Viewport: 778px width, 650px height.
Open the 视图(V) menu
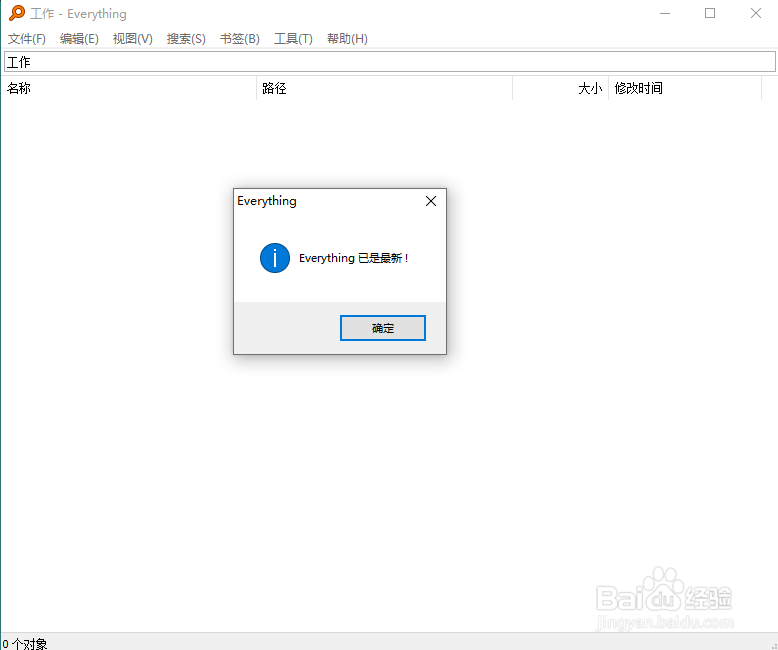(132, 39)
